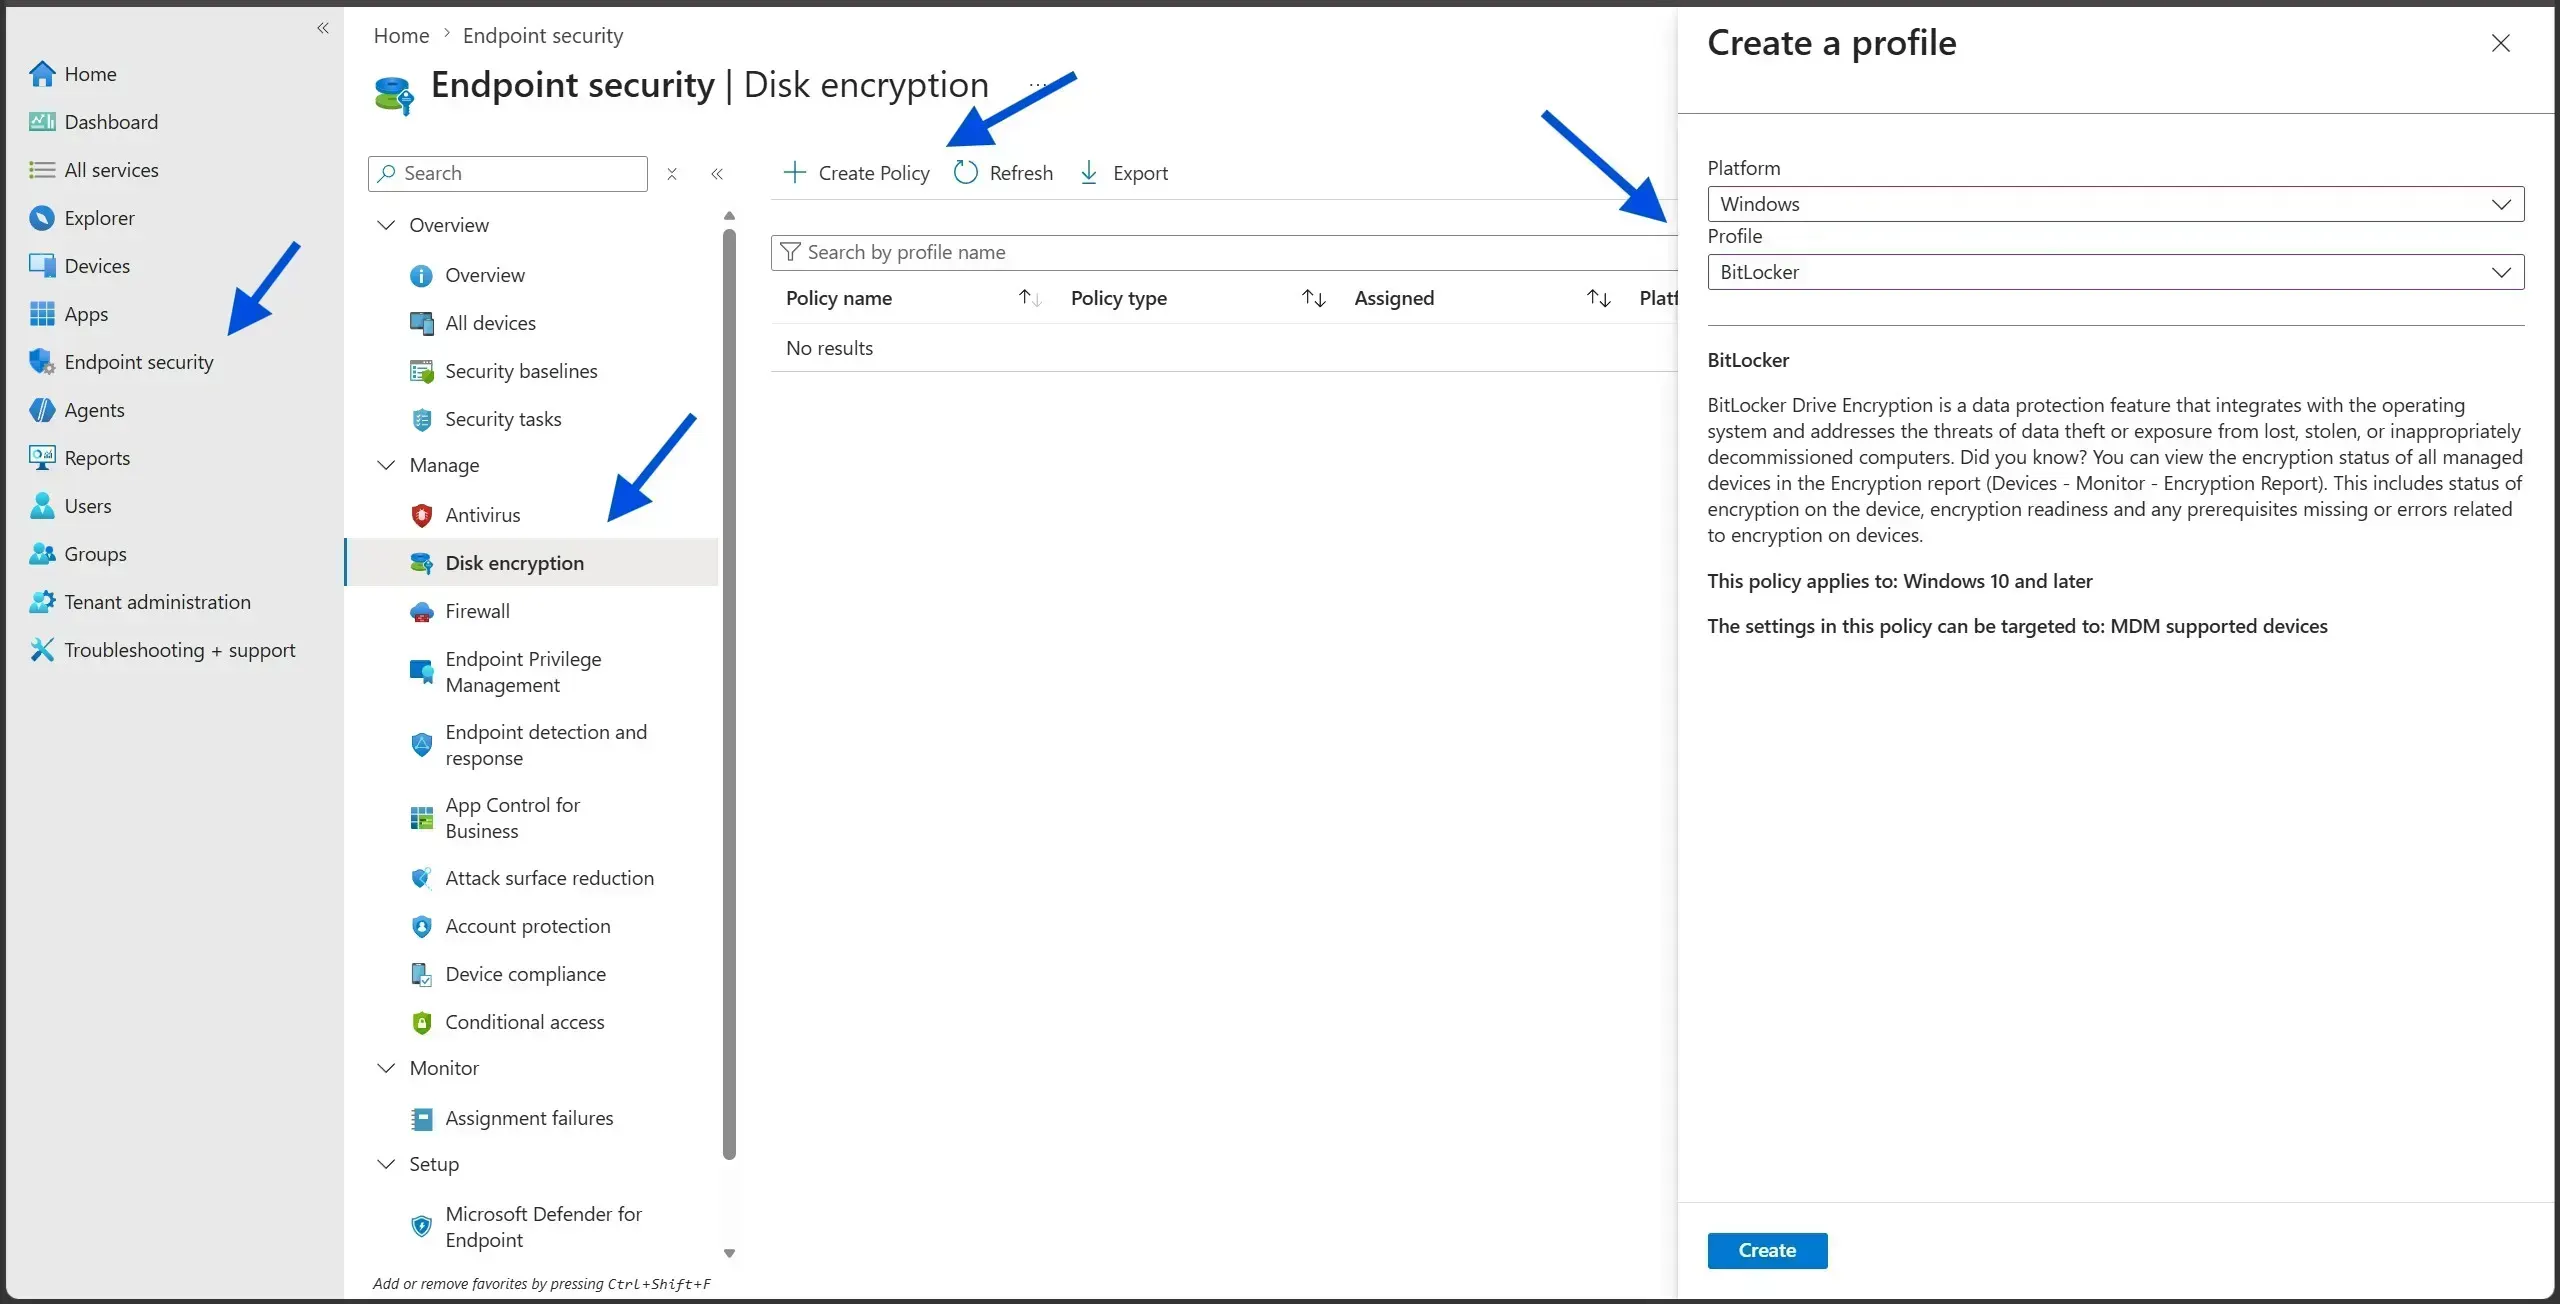This screenshot has height=1304, width=2560.
Task: Collapse the Manage section chevron
Action: click(386, 465)
